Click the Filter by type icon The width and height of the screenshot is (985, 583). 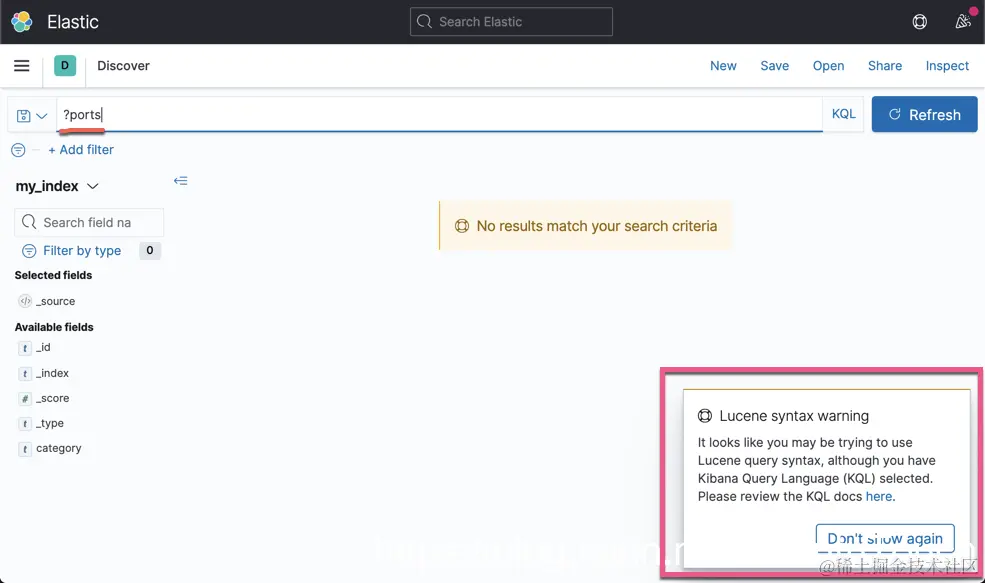coord(29,251)
